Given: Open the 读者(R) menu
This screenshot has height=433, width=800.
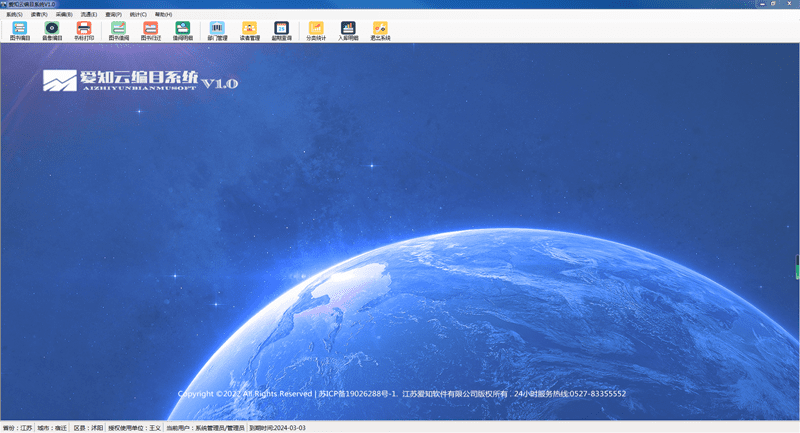Looking at the screenshot, I should click(39, 15).
